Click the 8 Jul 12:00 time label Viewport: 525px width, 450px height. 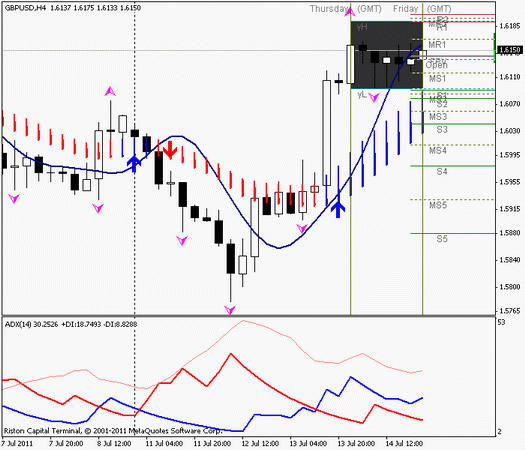(x=114, y=444)
